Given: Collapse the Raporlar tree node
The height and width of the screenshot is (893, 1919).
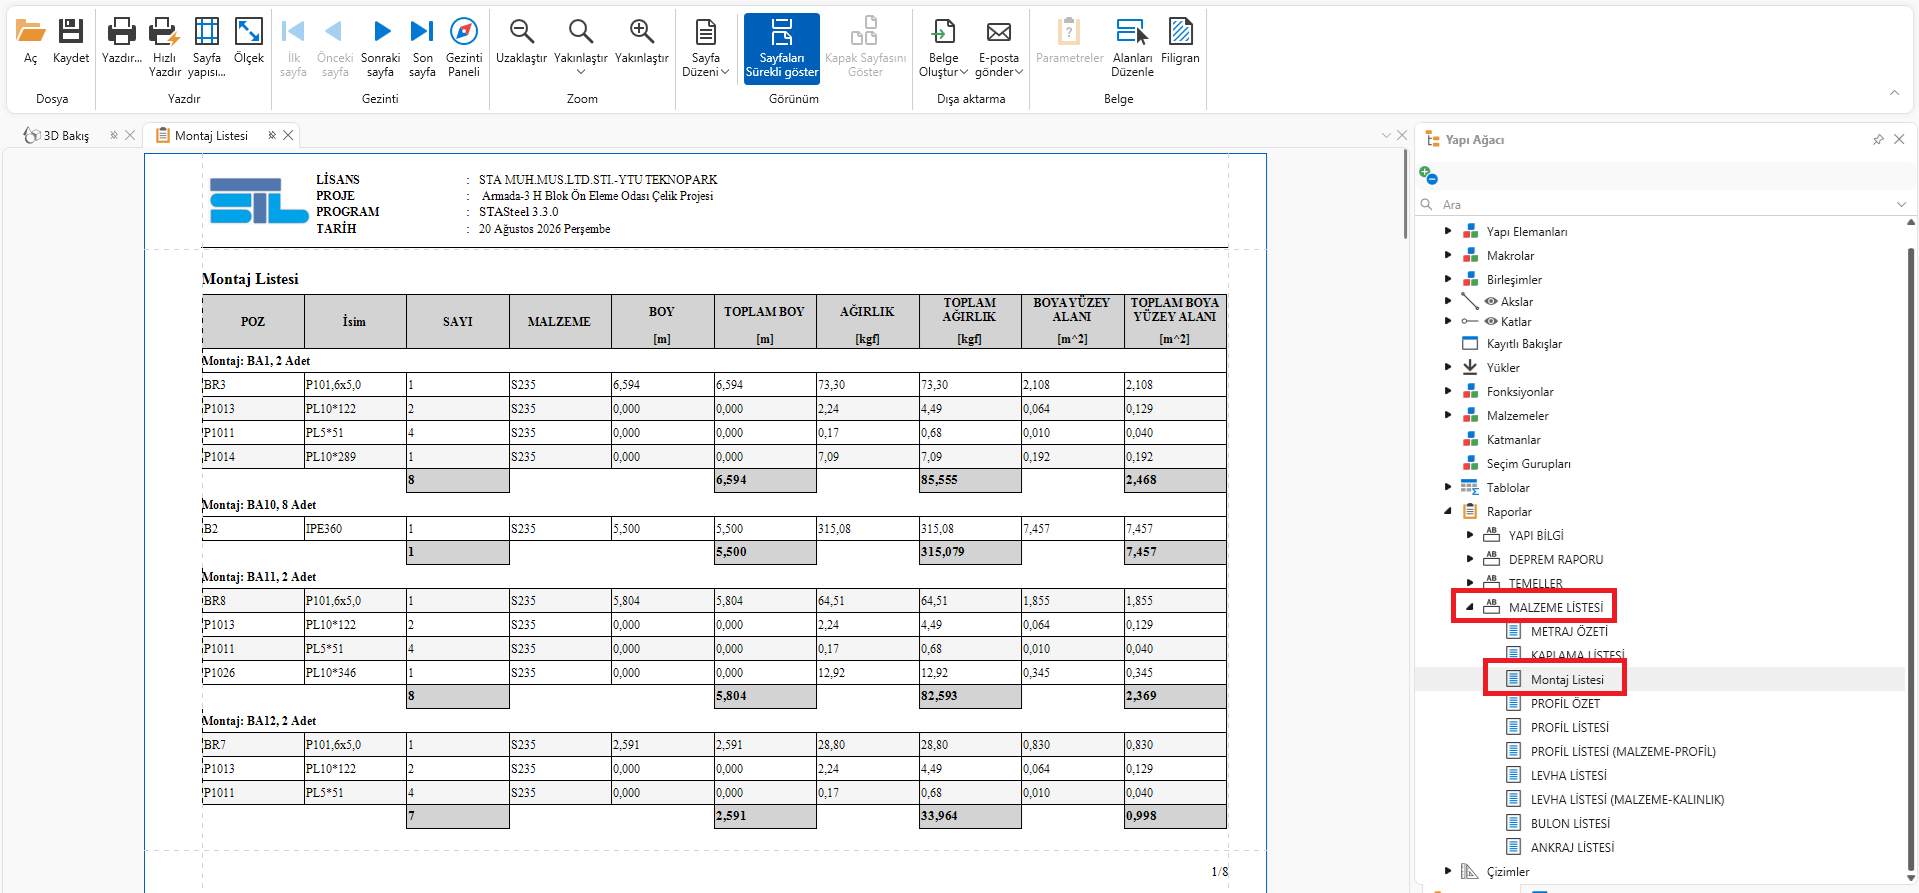Looking at the screenshot, I should 1447,511.
